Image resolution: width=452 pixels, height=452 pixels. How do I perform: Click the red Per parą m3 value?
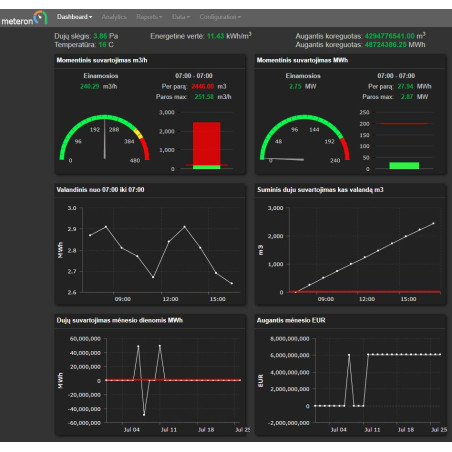[x=203, y=86]
